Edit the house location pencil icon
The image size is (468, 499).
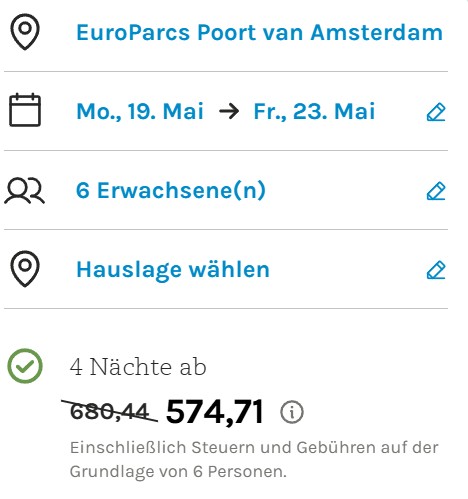pos(436,270)
